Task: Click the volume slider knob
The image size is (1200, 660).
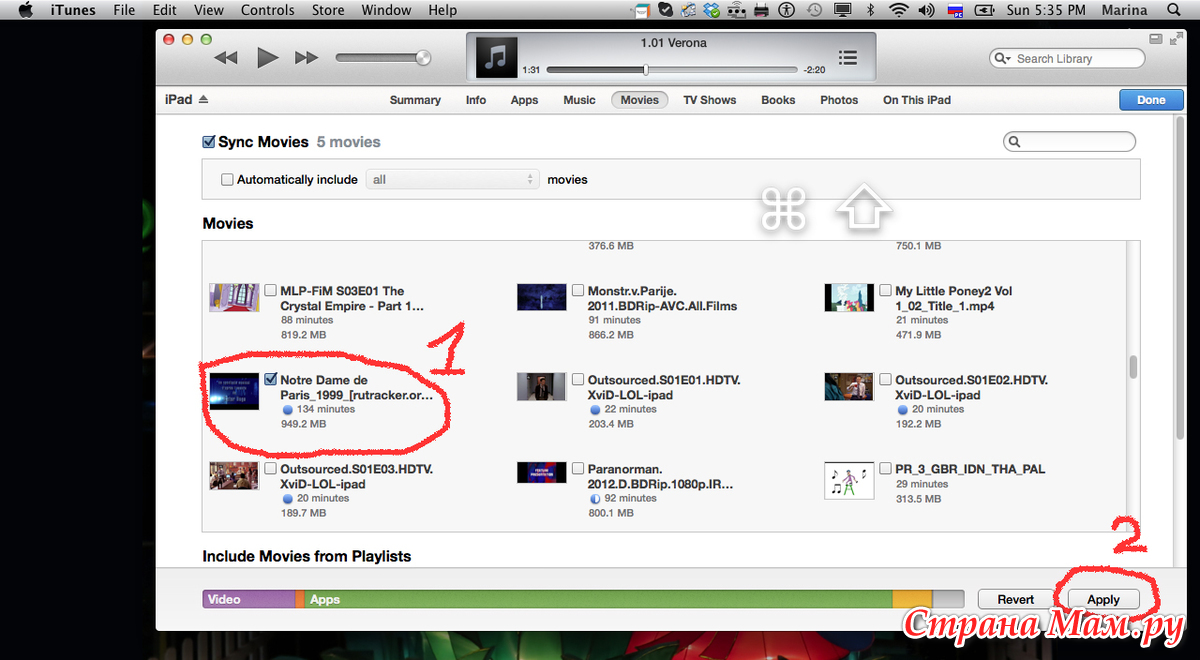Action: coord(423,58)
